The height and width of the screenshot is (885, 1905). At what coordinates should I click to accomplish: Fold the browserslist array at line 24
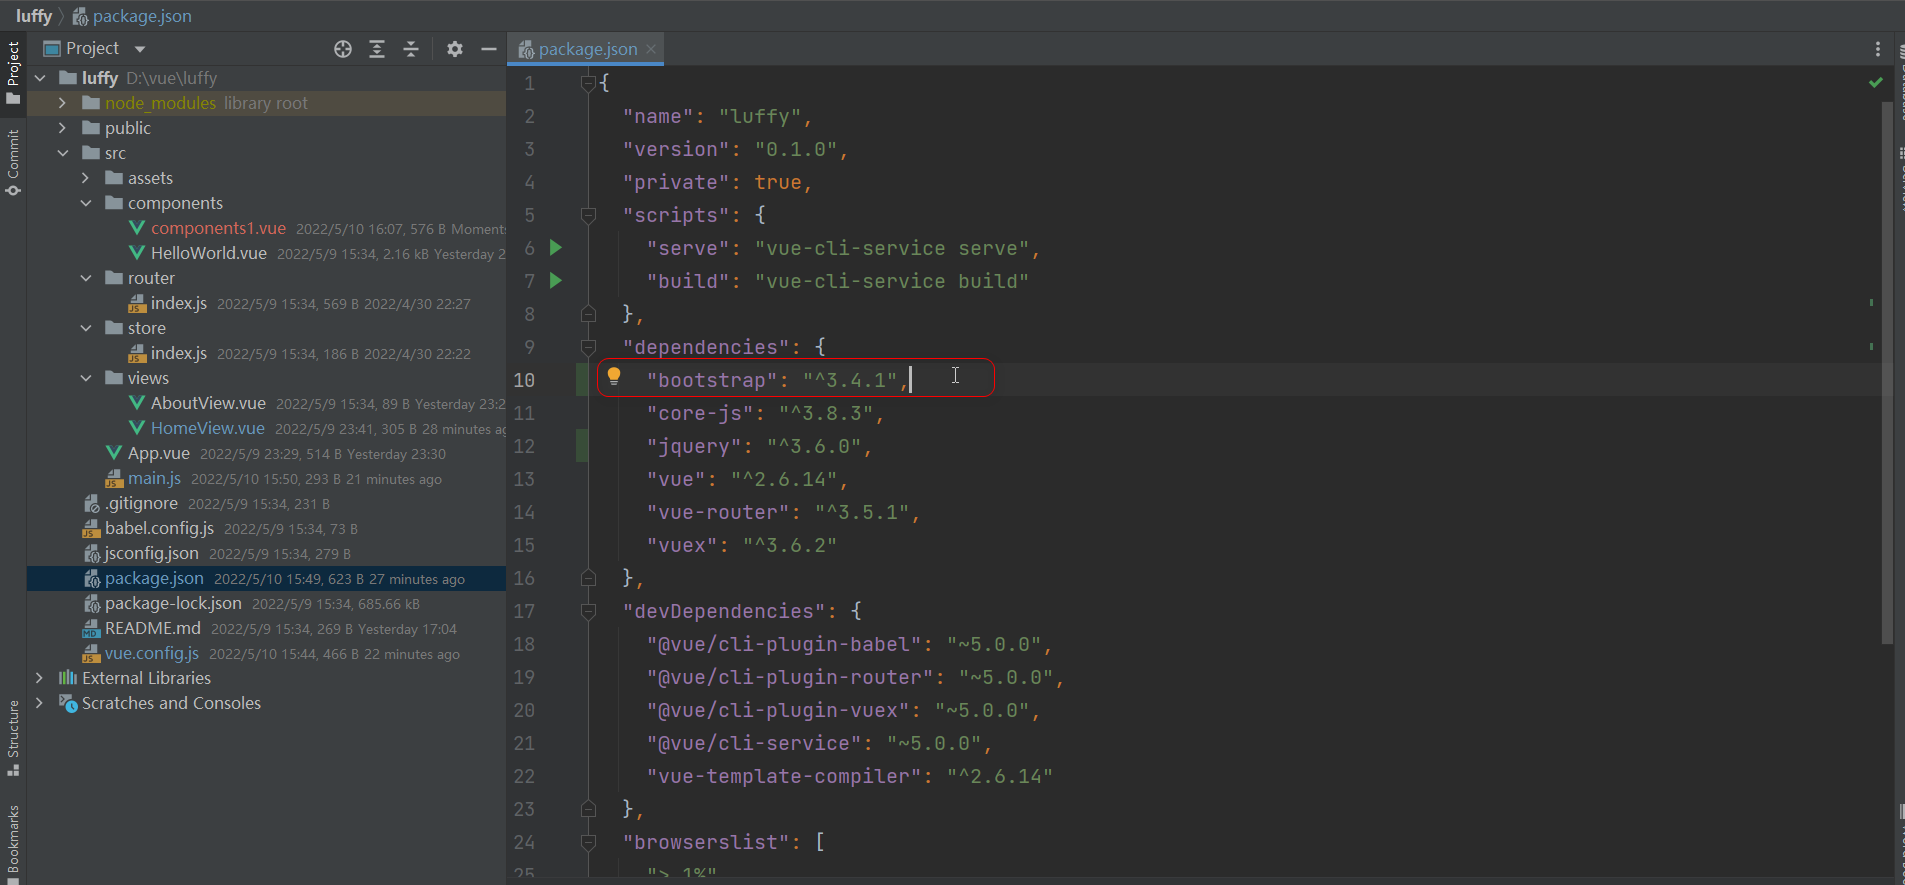588,842
